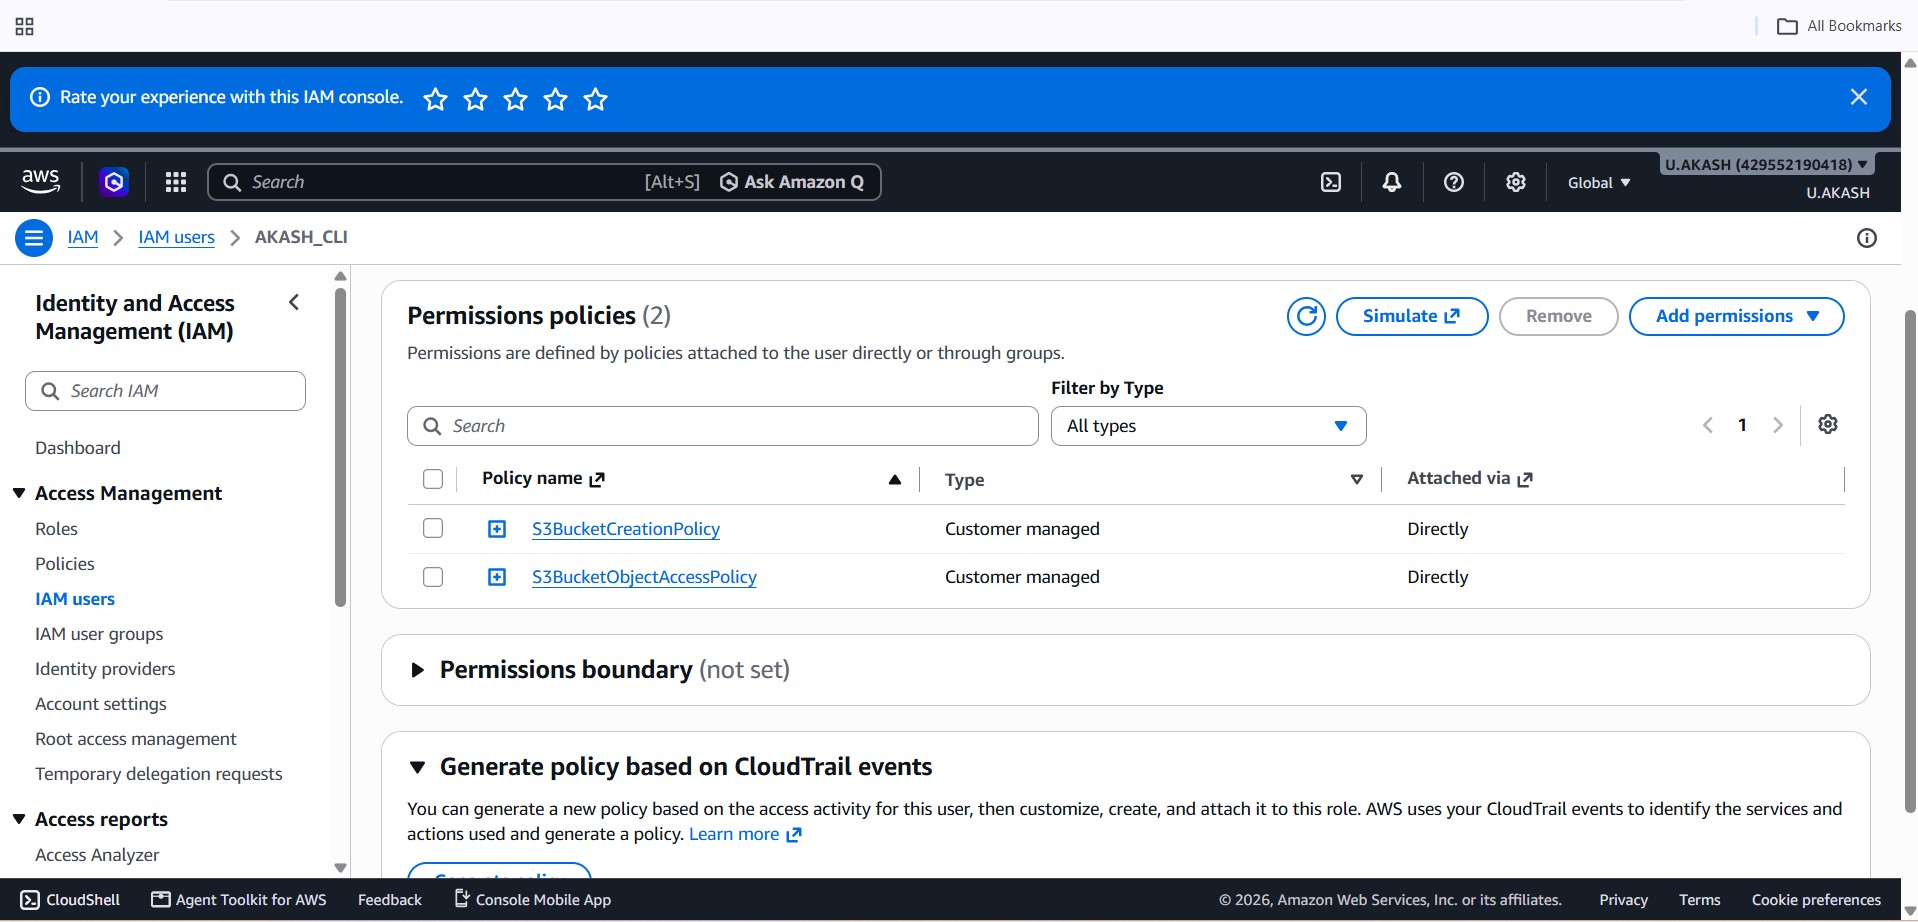Toggle the side navigation hamburger icon
1918x922 pixels.
(34, 238)
